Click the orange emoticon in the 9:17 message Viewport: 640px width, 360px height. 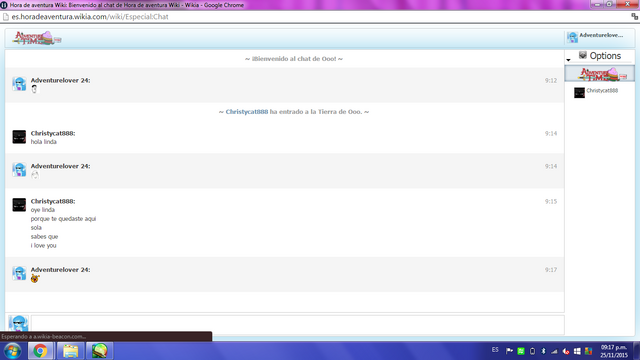[35, 278]
